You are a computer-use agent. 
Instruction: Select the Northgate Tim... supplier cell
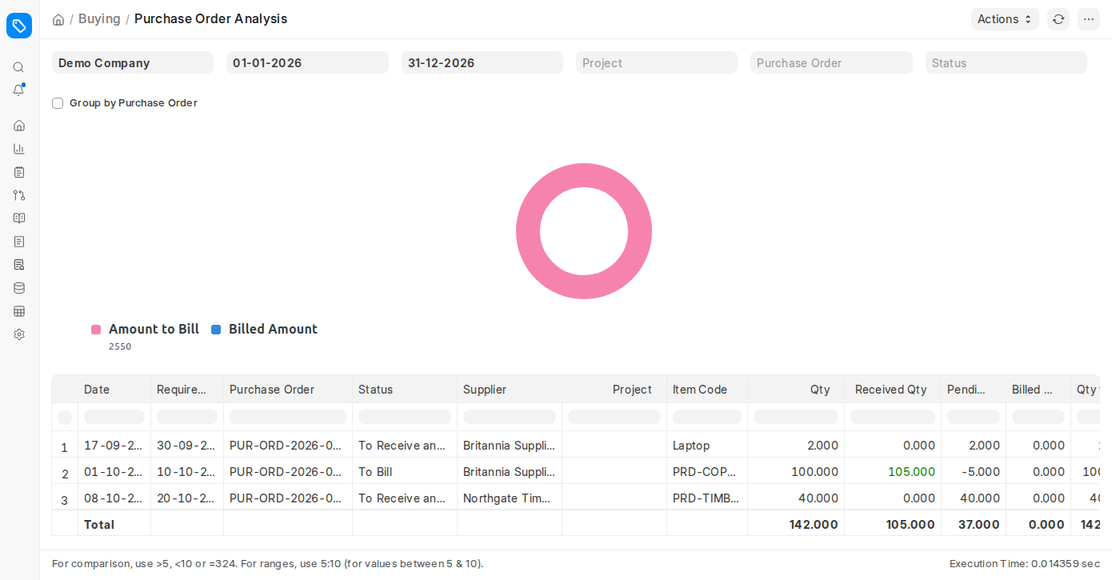point(509,498)
